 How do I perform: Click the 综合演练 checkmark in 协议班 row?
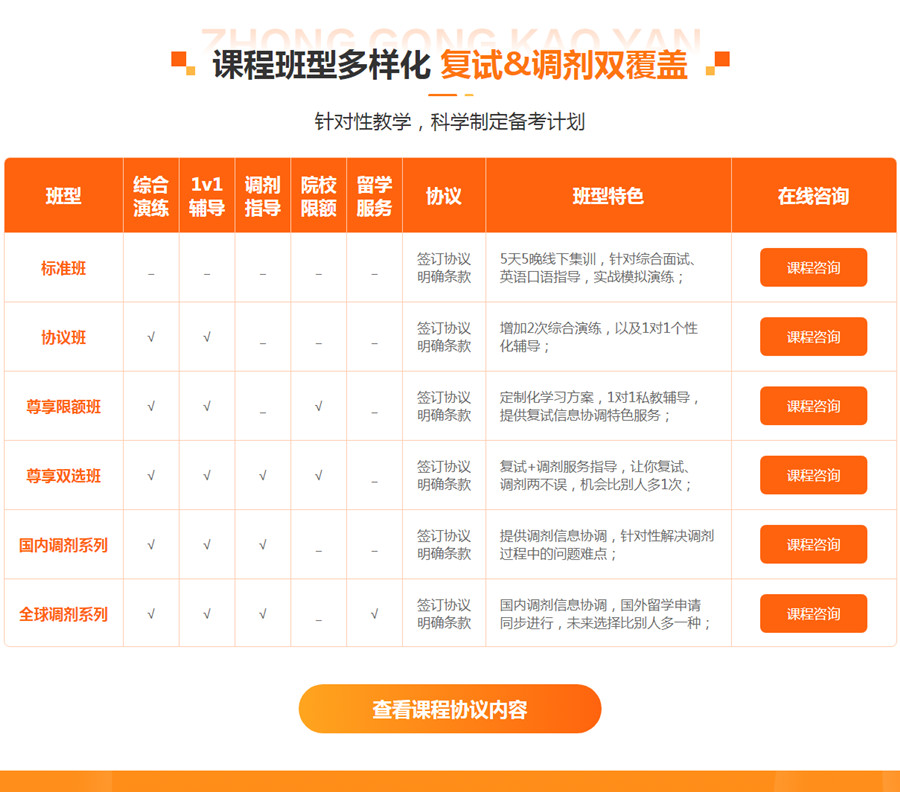coord(151,338)
